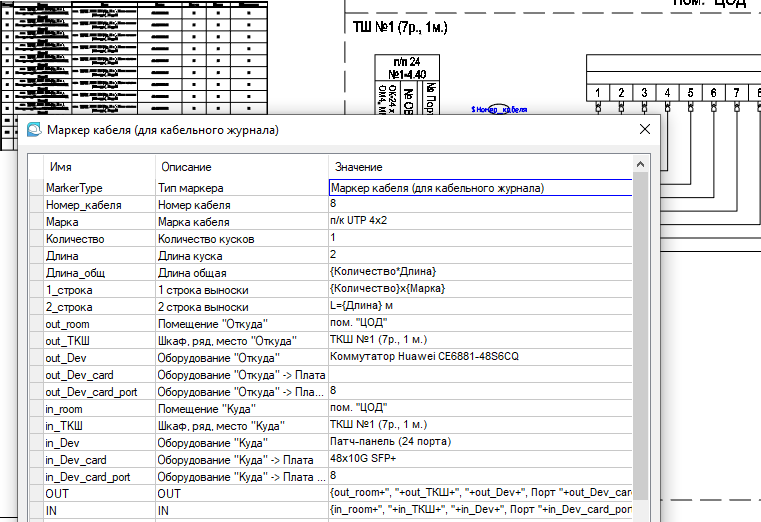This screenshot has height=522, width=761.
Task: Click the 'Номер_кабеля' name cell
Action: click(x=99, y=205)
